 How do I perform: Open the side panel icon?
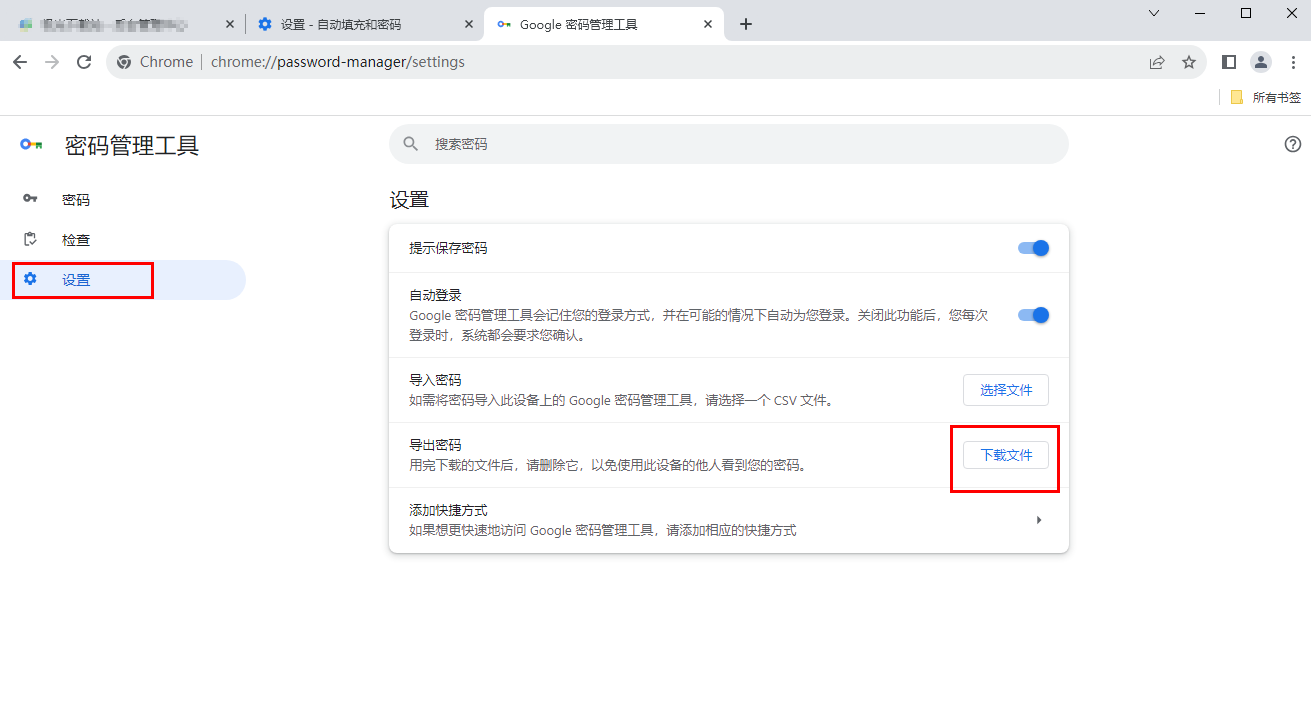pyautogui.click(x=1229, y=62)
